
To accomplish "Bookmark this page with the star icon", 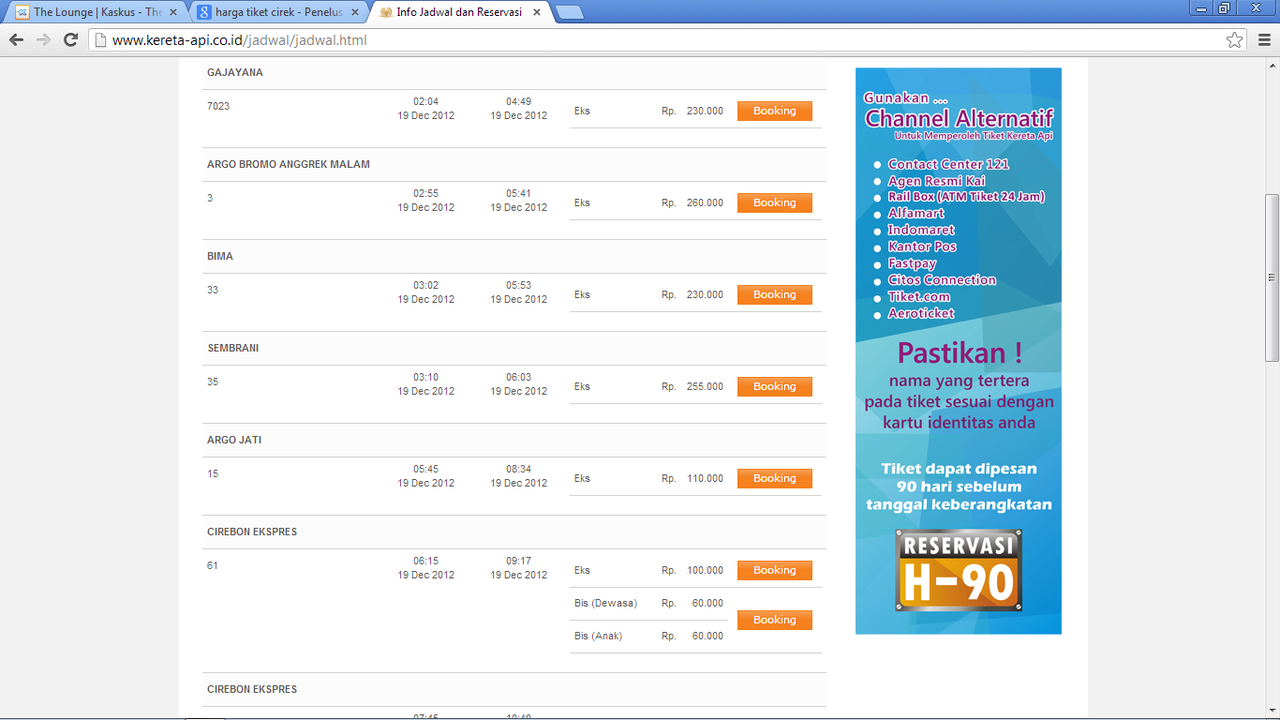I will [x=1235, y=40].
